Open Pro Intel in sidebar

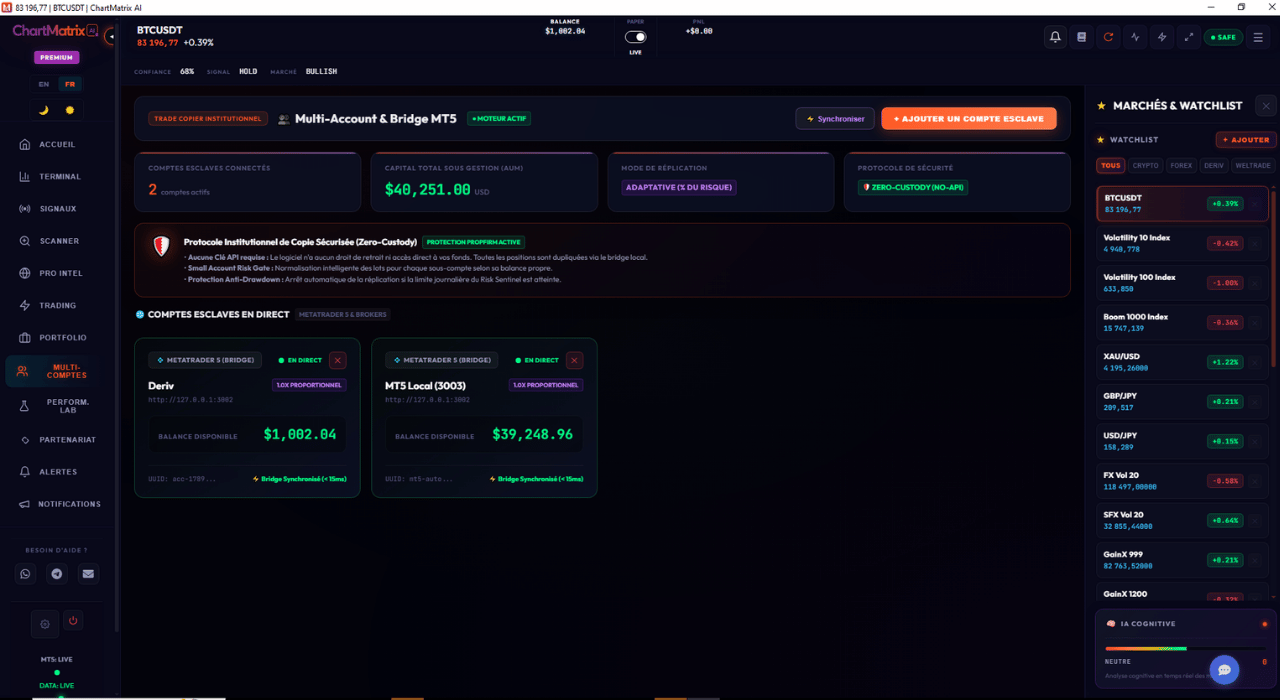click(x=57, y=273)
